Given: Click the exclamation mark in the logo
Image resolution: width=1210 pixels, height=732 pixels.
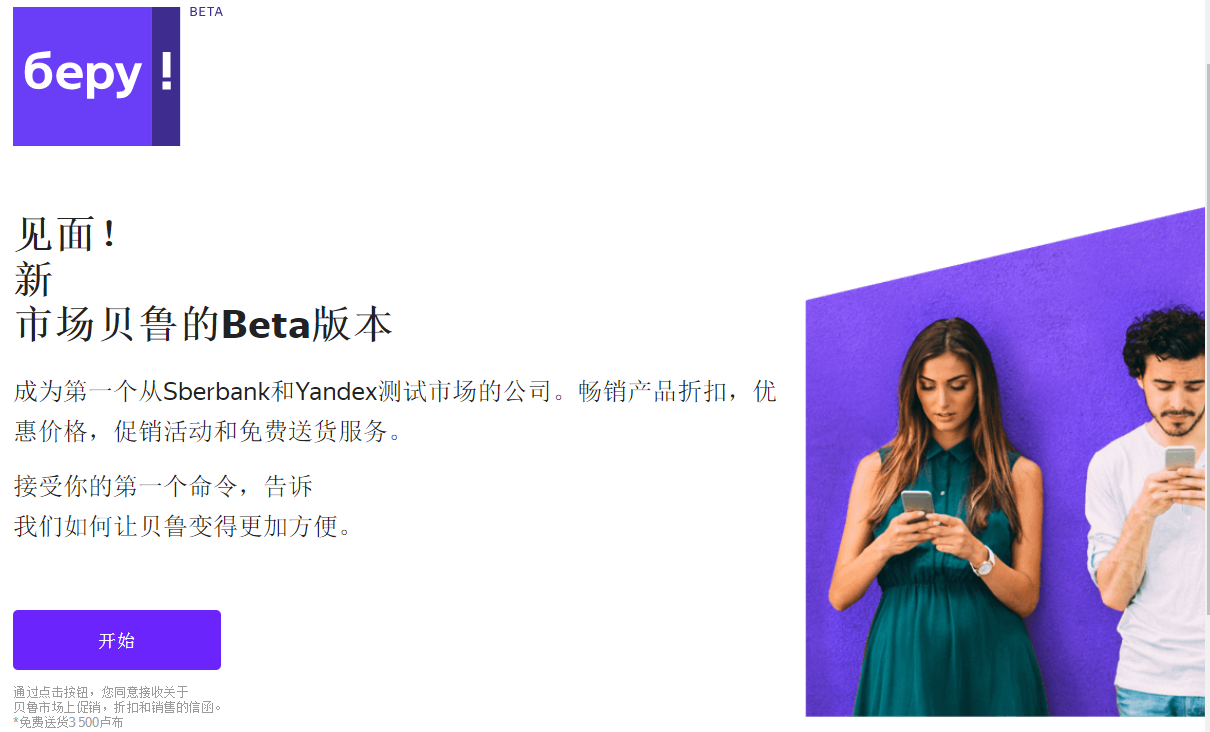Looking at the screenshot, I should [166, 73].
